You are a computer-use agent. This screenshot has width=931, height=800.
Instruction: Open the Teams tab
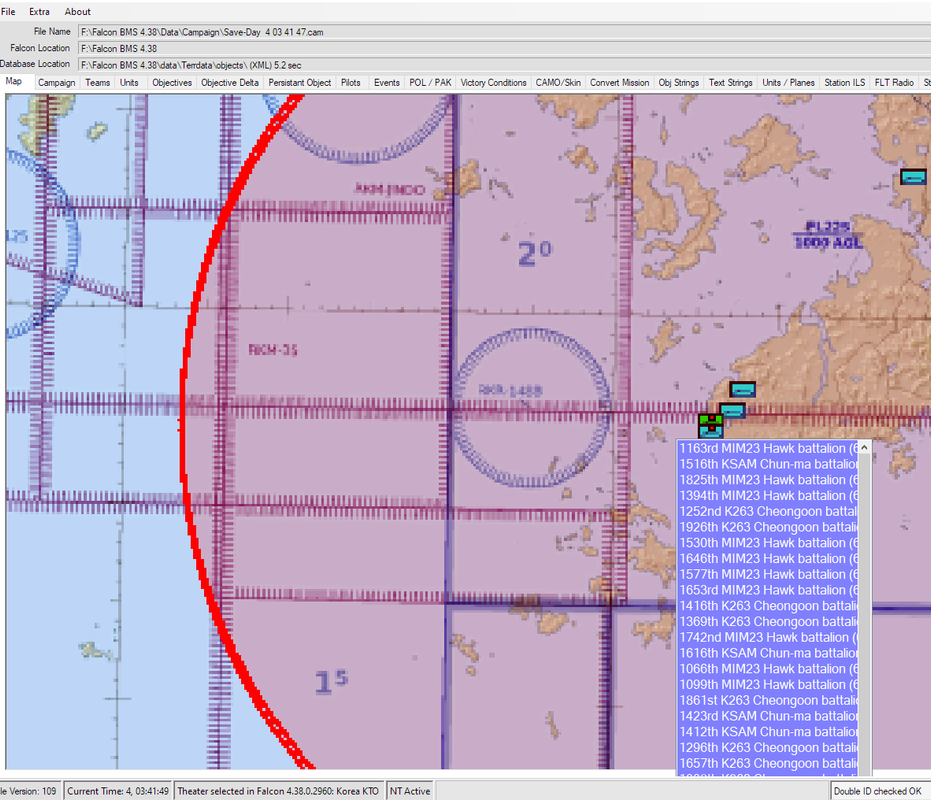coord(97,83)
